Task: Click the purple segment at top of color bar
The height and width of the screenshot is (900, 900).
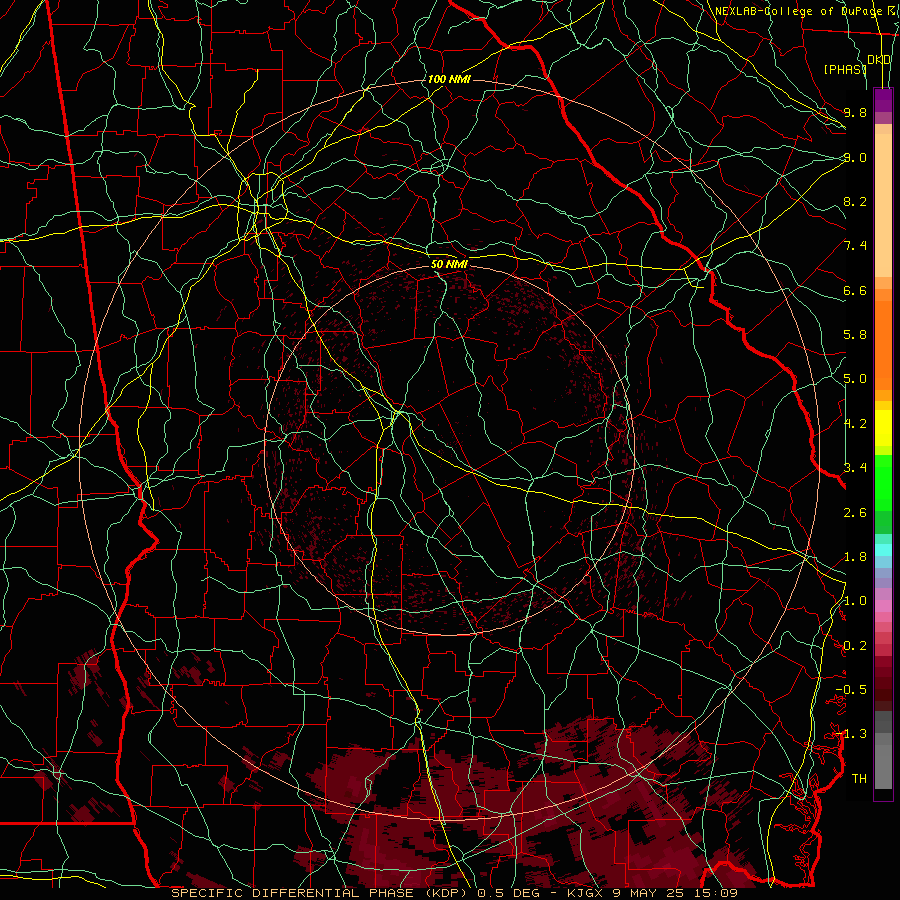Action: click(x=883, y=100)
